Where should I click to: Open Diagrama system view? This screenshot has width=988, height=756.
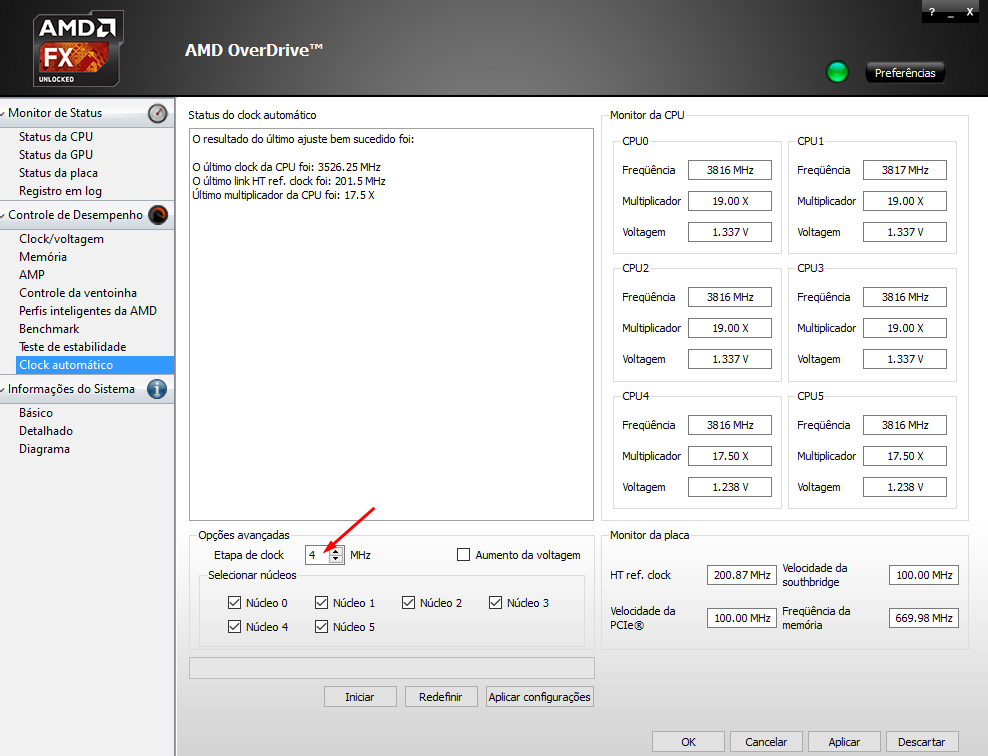point(44,449)
